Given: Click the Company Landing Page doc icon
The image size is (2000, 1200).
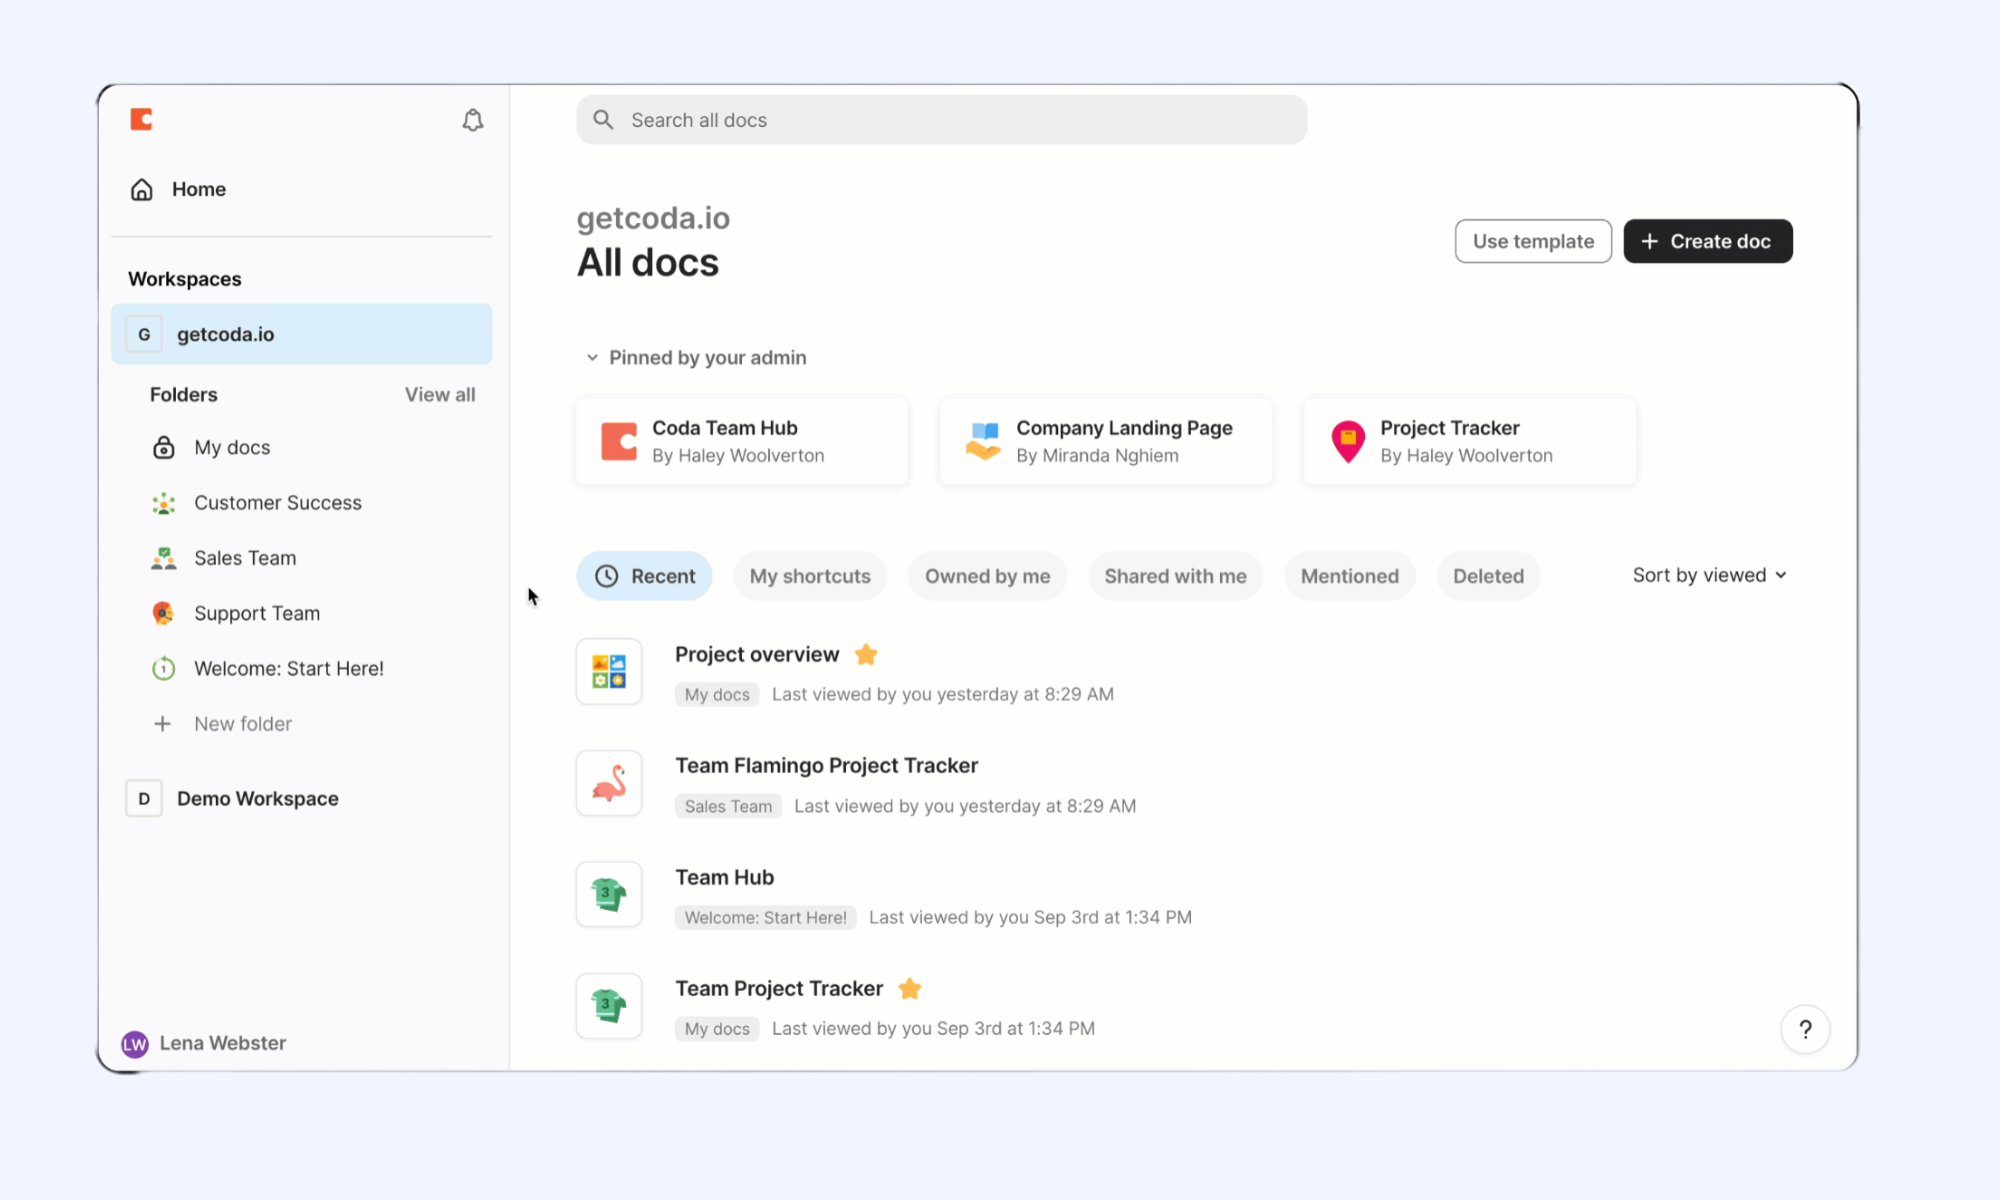Looking at the screenshot, I should click(983, 441).
